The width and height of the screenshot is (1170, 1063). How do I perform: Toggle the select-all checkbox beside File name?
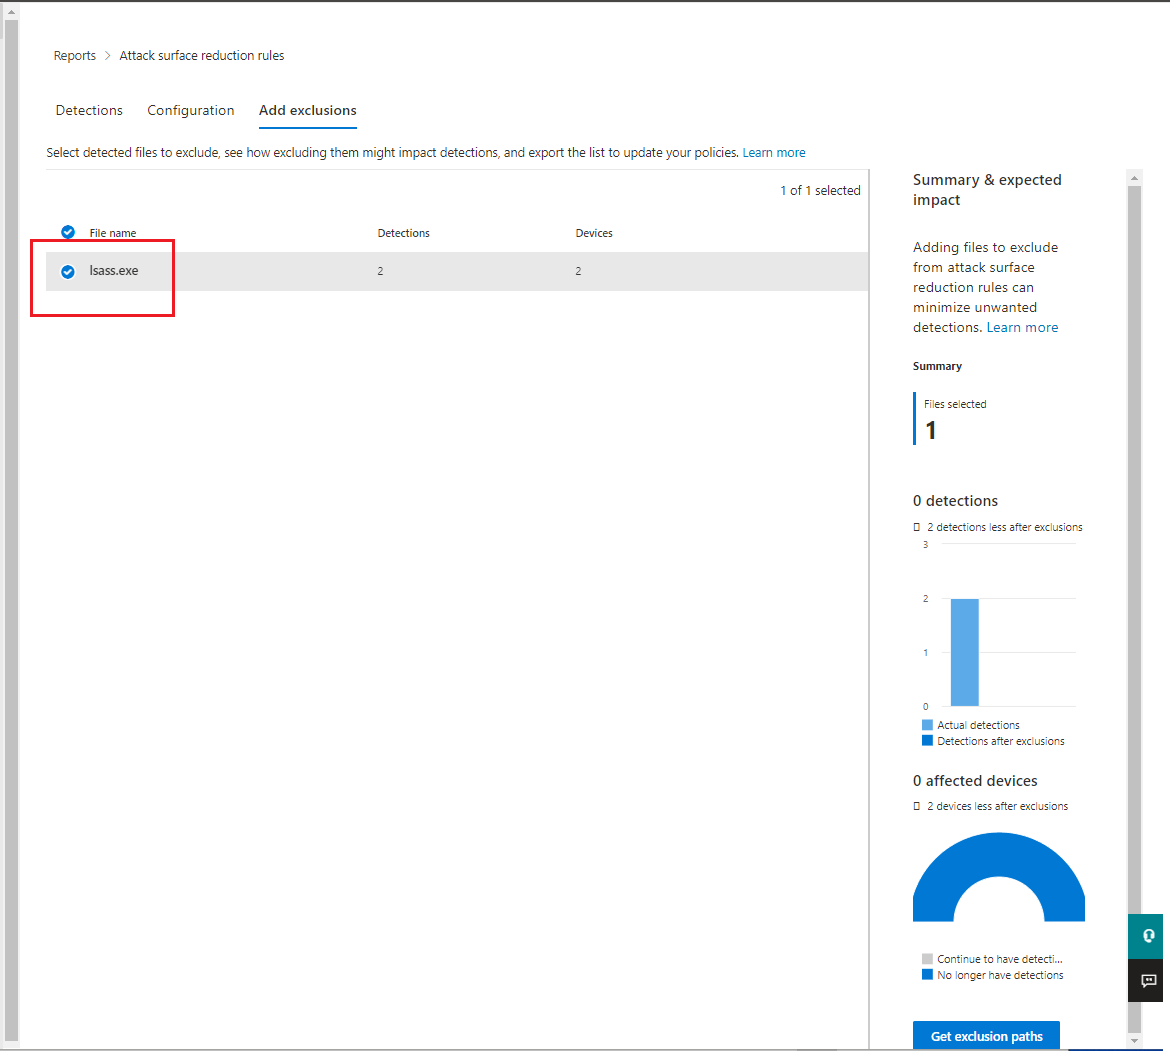click(68, 232)
